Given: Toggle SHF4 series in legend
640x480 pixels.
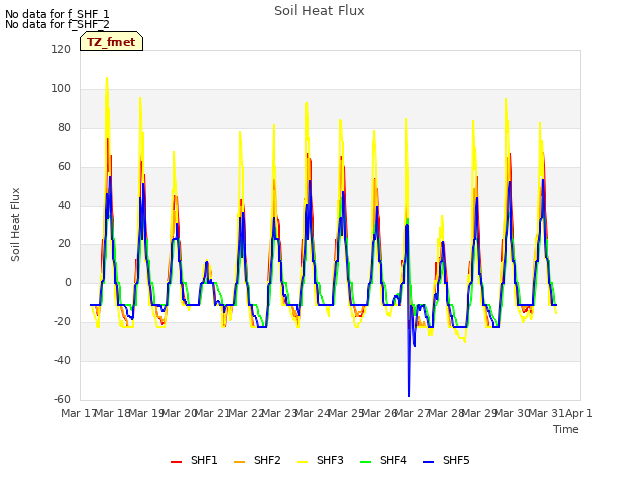Looking at the screenshot, I should click(x=383, y=460).
